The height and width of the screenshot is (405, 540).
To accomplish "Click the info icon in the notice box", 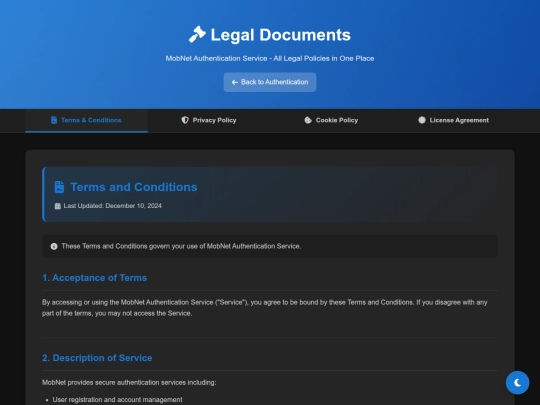I will 54,246.
